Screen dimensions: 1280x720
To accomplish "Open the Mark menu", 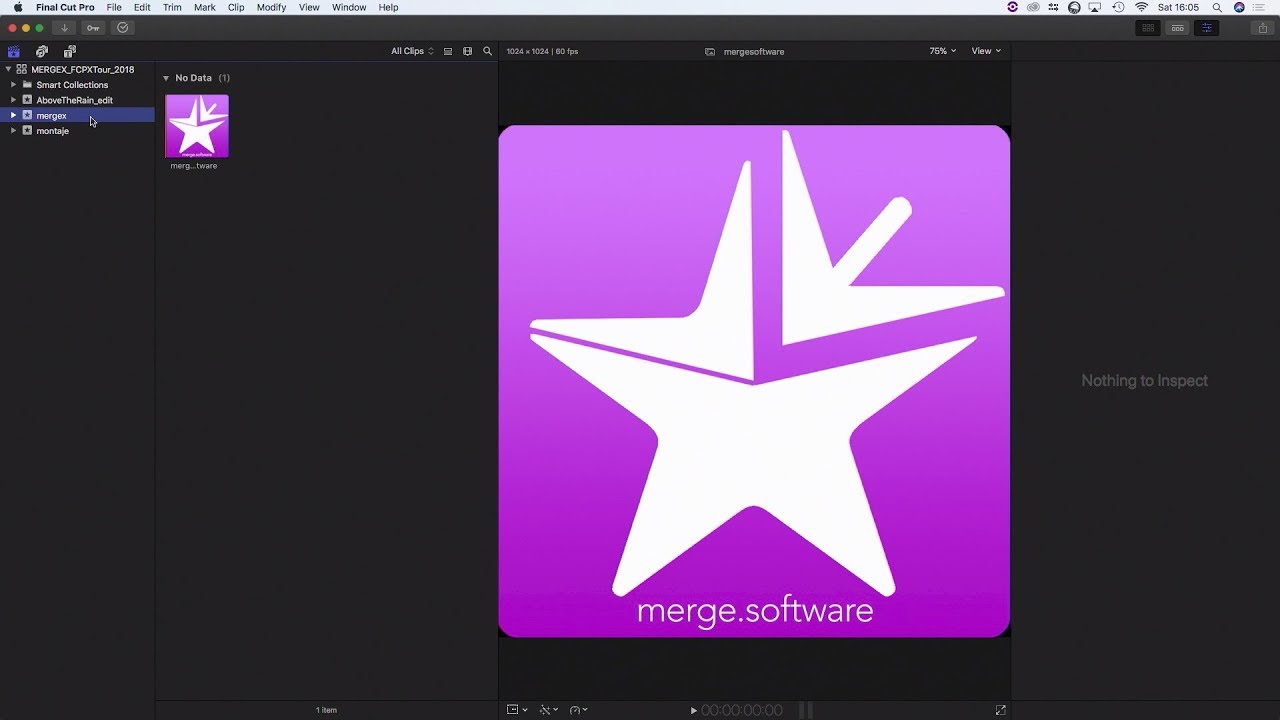I will click(x=204, y=7).
